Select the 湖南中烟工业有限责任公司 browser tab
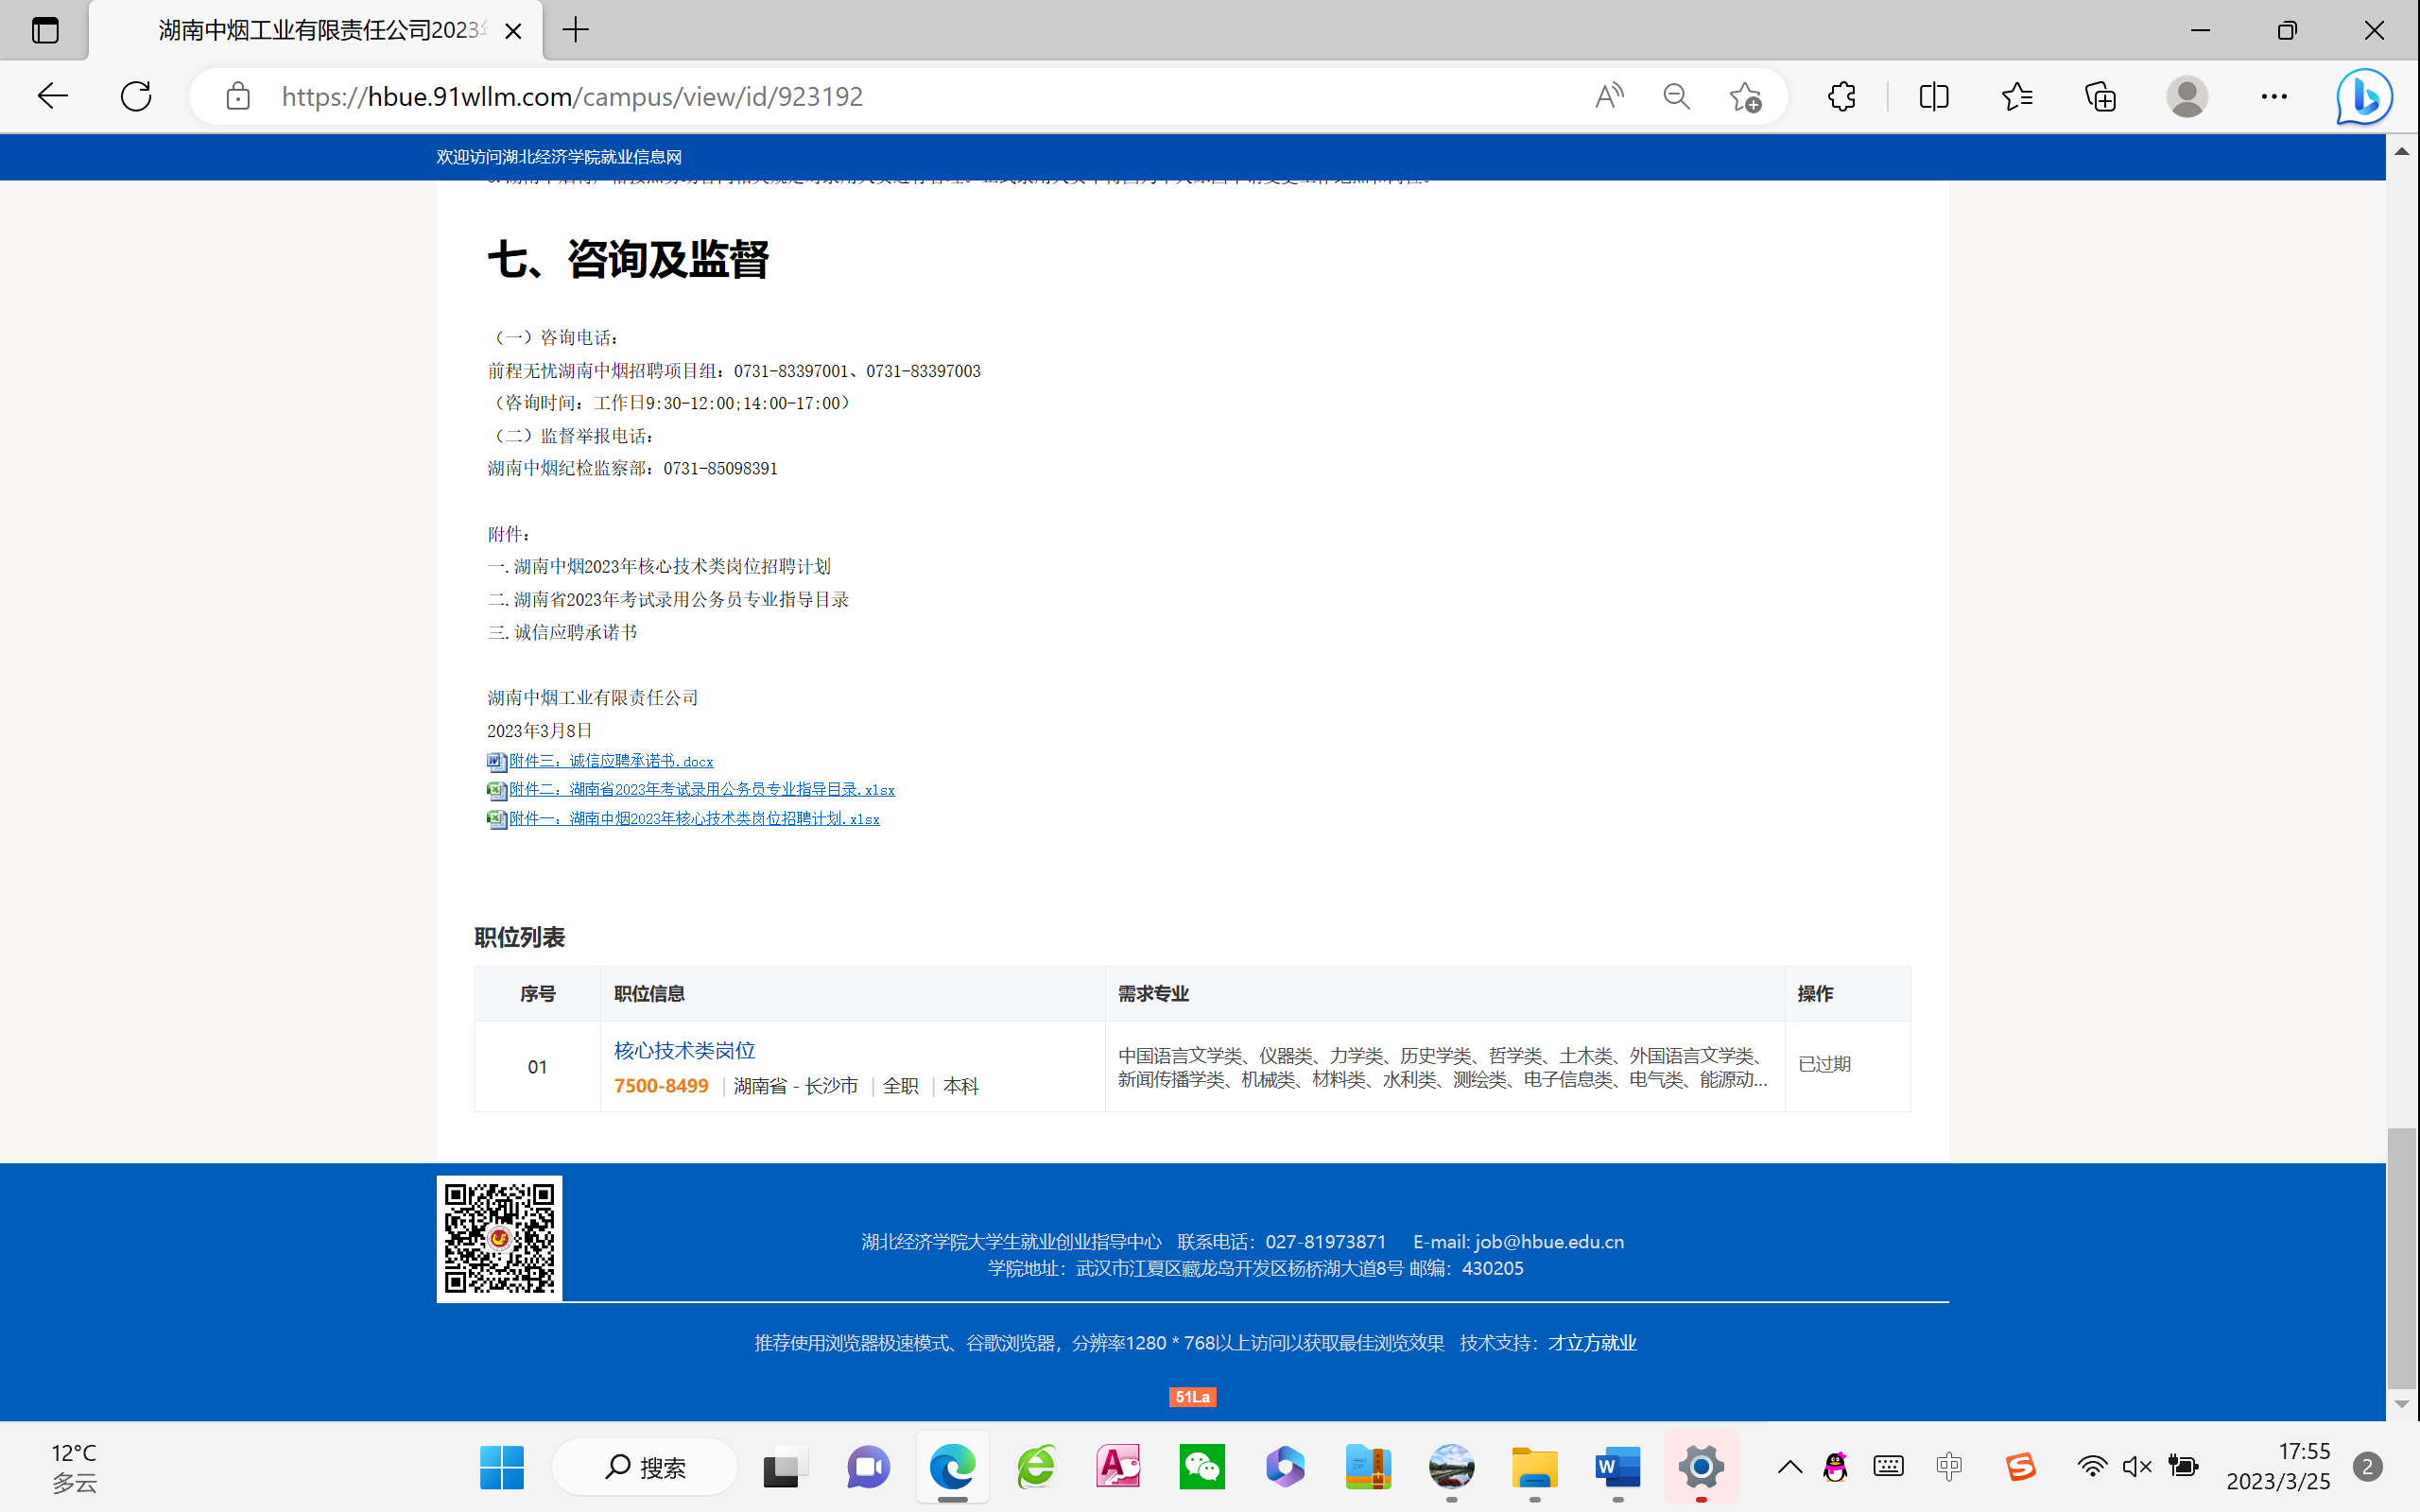Viewport: 2420px width, 1512px height. click(320, 30)
